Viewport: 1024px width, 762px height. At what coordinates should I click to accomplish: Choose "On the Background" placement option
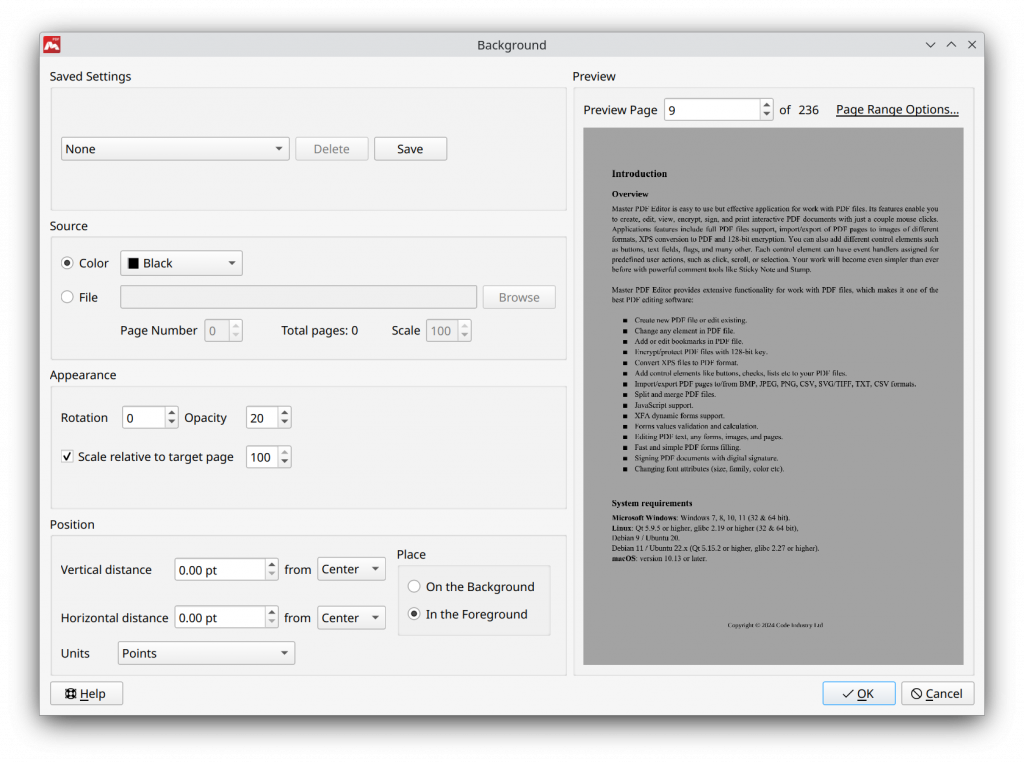point(413,586)
